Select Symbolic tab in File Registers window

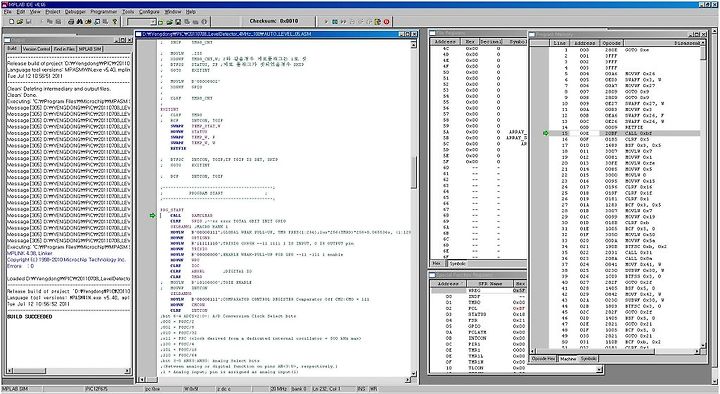[457, 264]
